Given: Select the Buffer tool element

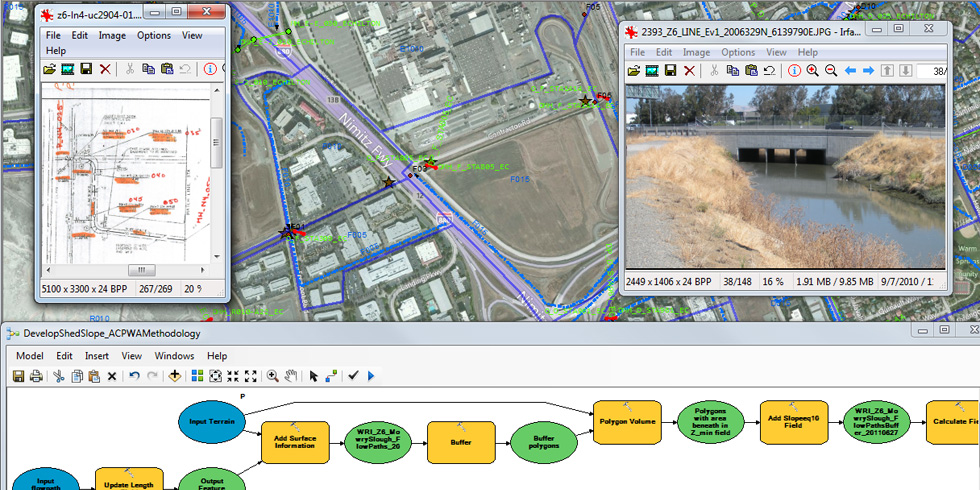Looking at the screenshot, I should tap(461, 442).
